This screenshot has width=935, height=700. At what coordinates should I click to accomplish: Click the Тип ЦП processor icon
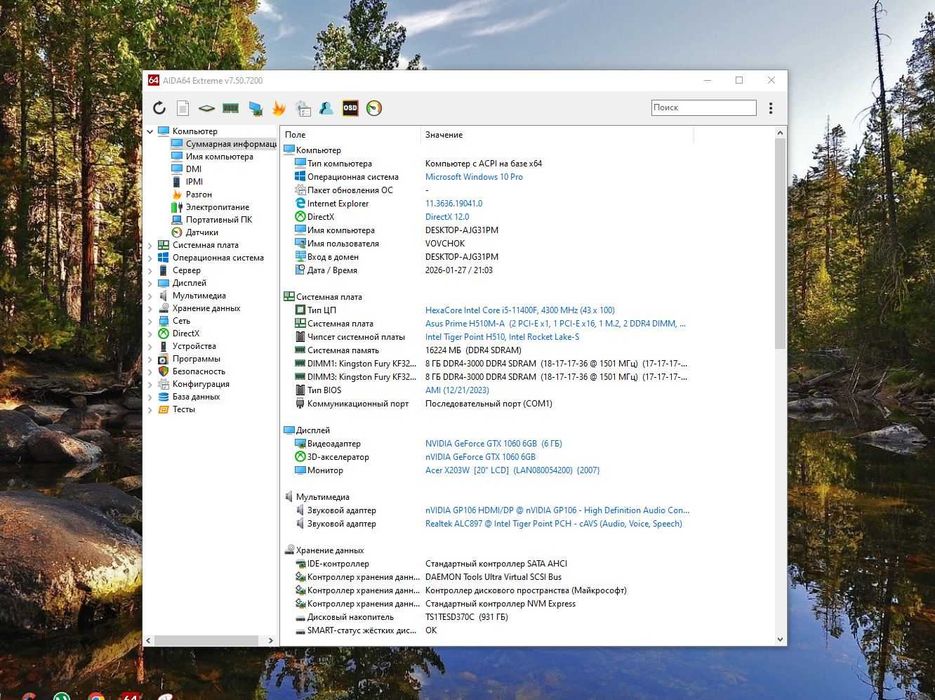click(x=300, y=310)
